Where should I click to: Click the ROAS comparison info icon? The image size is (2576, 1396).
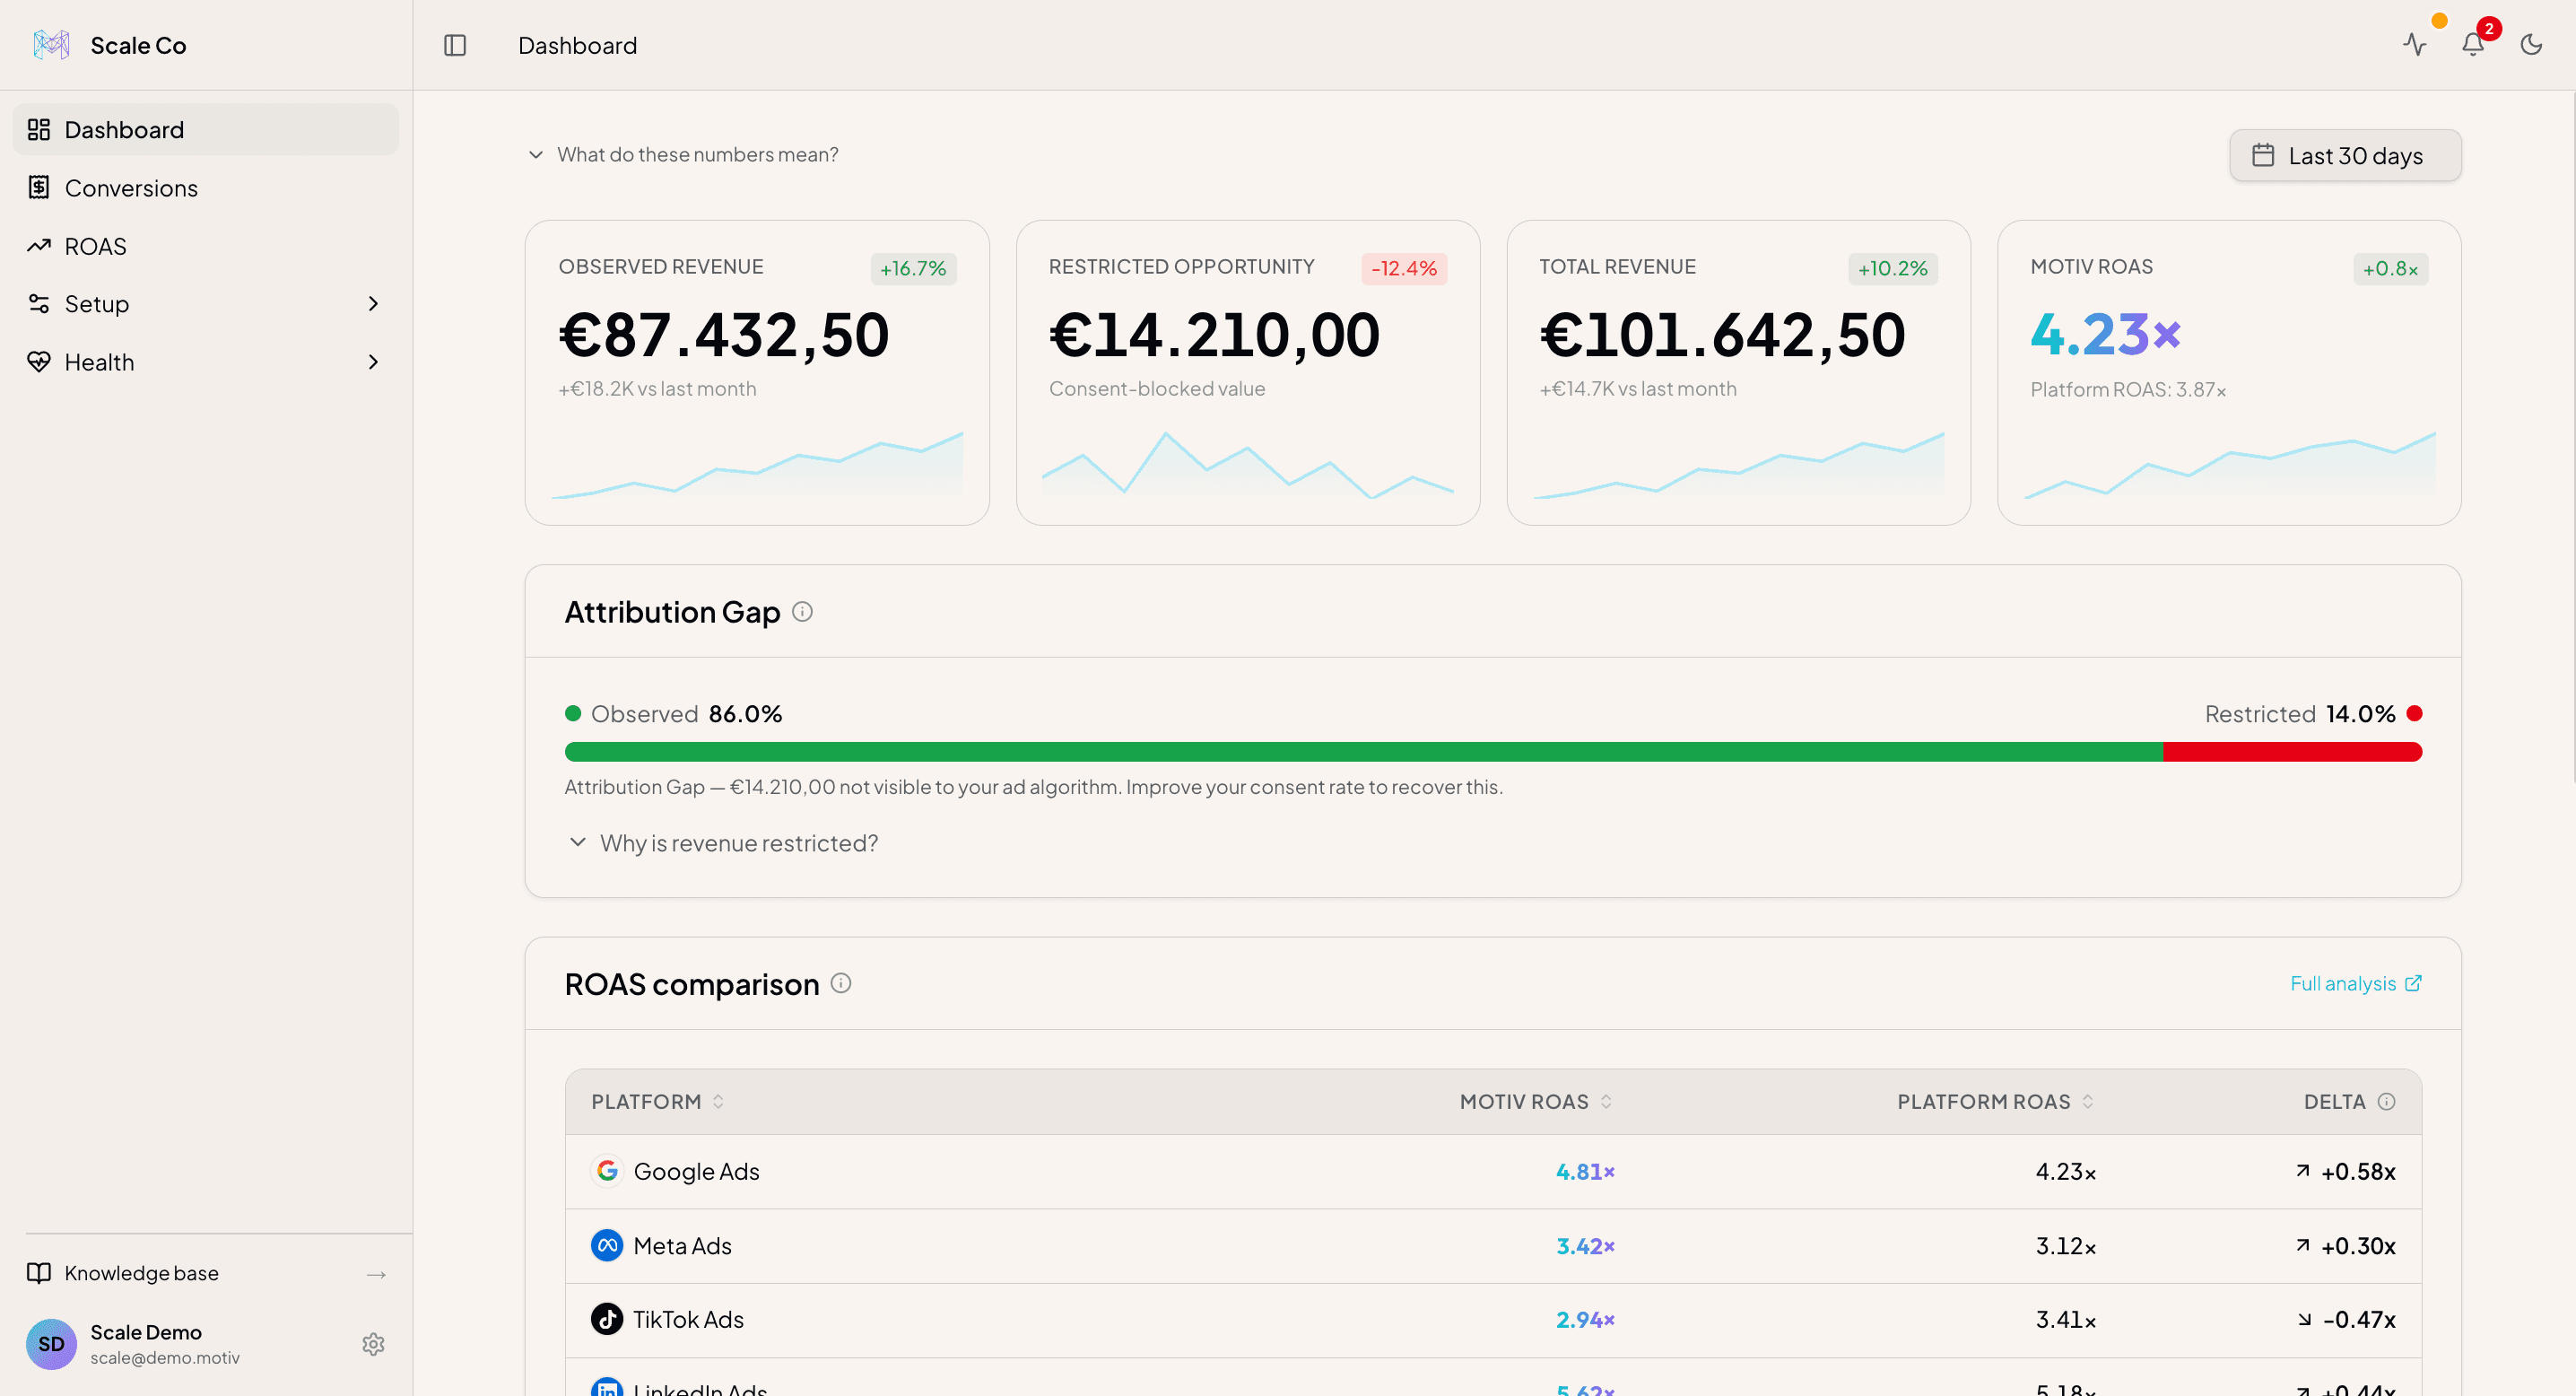click(841, 983)
